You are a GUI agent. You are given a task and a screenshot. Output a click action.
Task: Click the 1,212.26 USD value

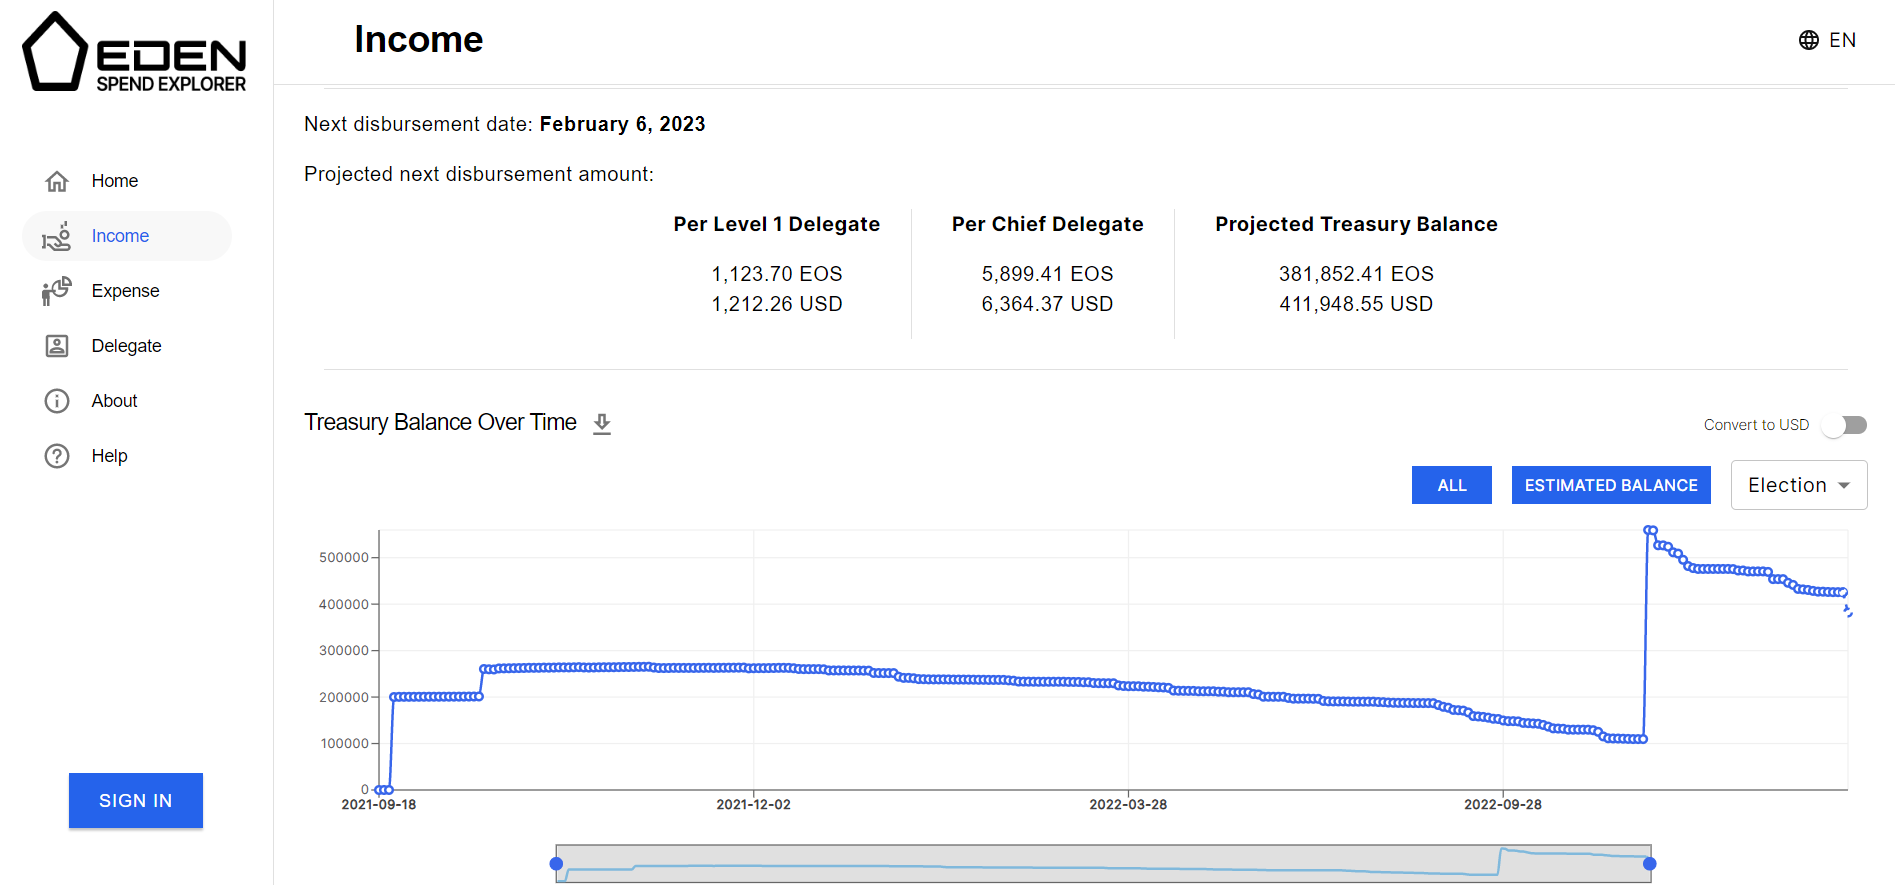(x=777, y=304)
